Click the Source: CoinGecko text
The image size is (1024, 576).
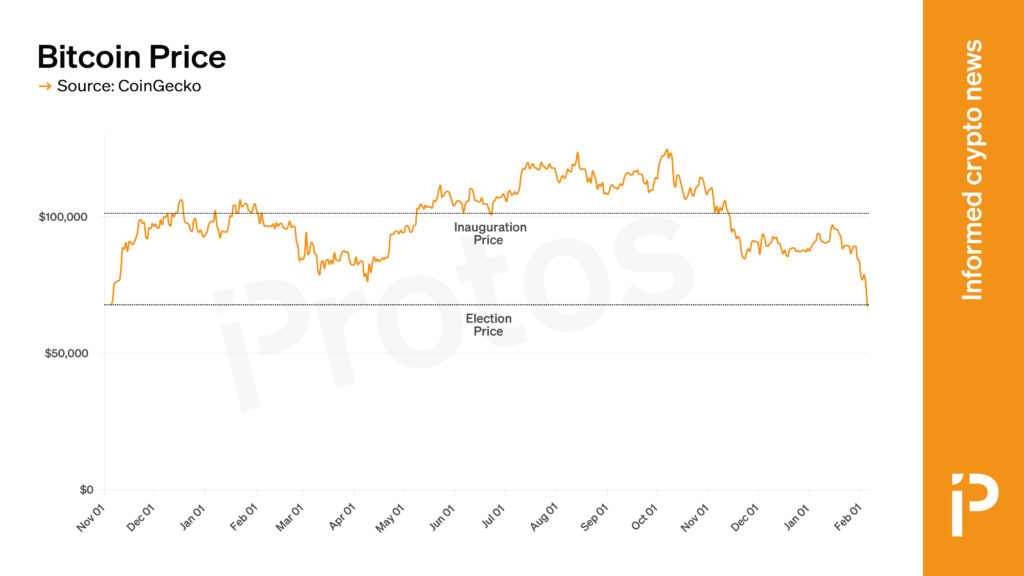coord(128,87)
